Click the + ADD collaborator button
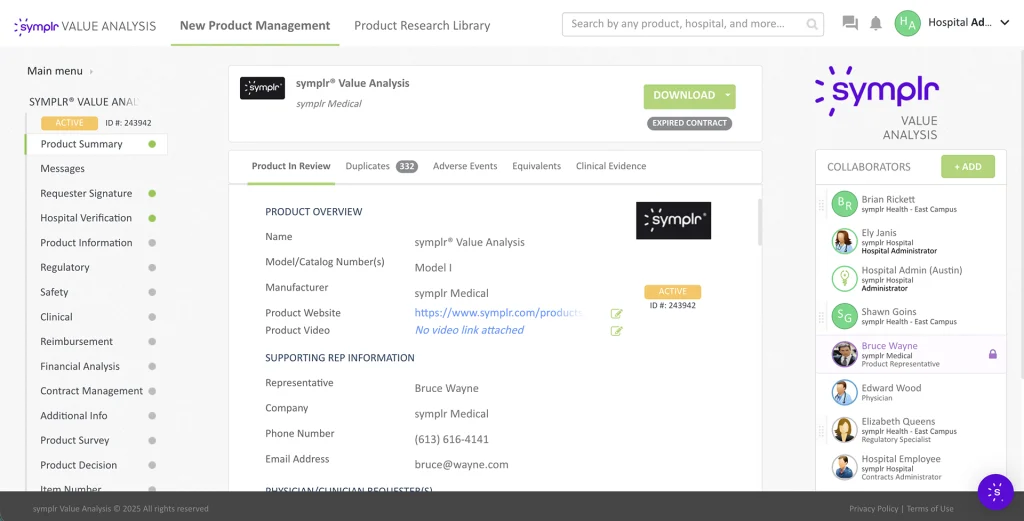Image resolution: width=1024 pixels, height=521 pixels. pos(968,166)
